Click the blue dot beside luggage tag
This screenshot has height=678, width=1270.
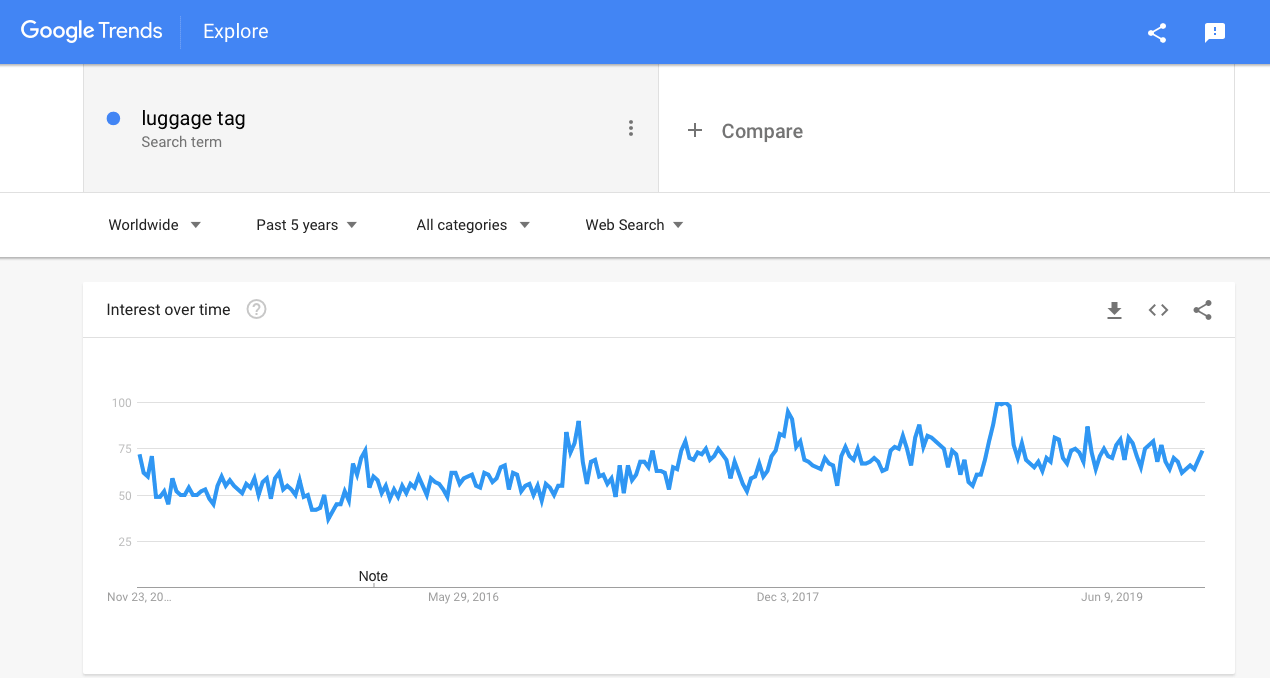click(113, 119)
